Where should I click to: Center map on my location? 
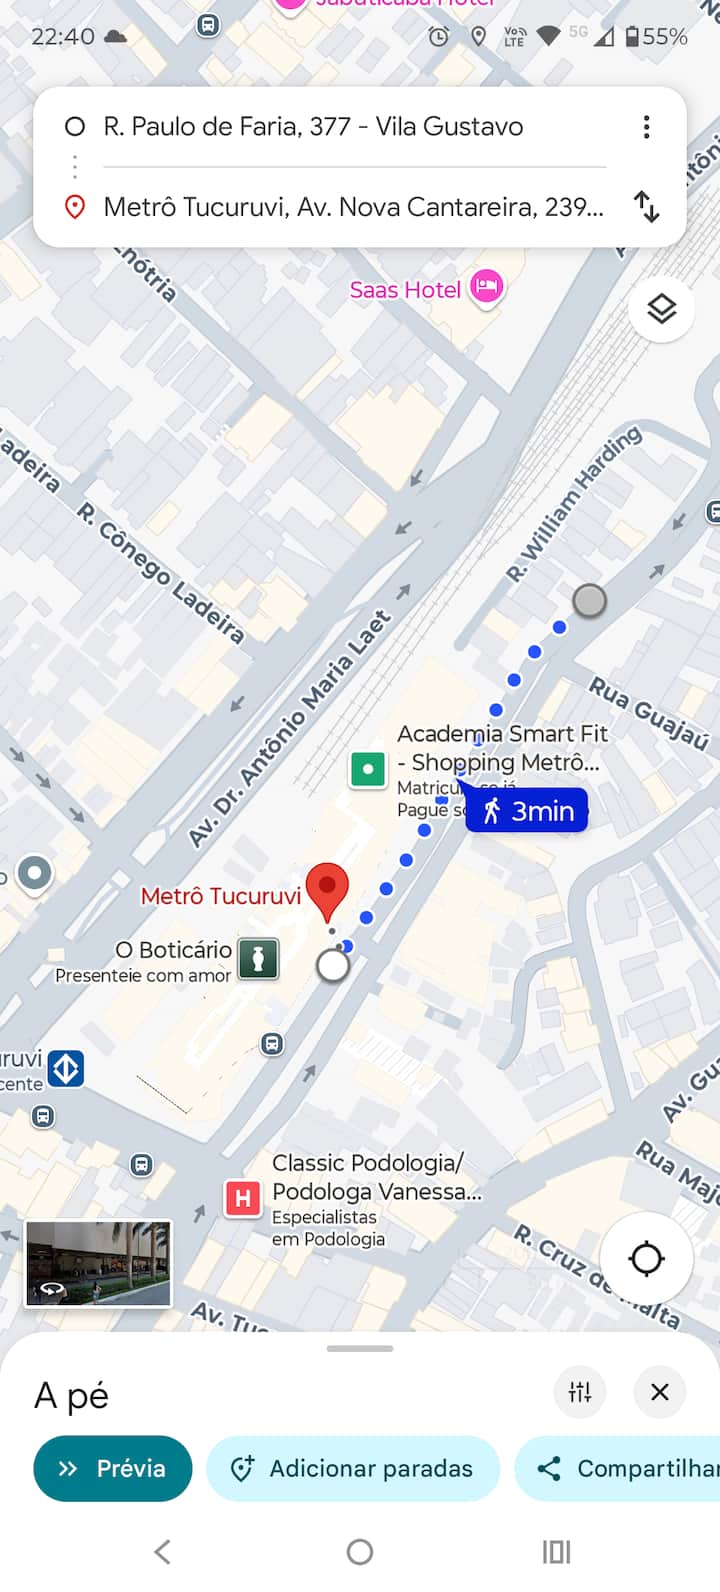click(x=647, y=1258)
